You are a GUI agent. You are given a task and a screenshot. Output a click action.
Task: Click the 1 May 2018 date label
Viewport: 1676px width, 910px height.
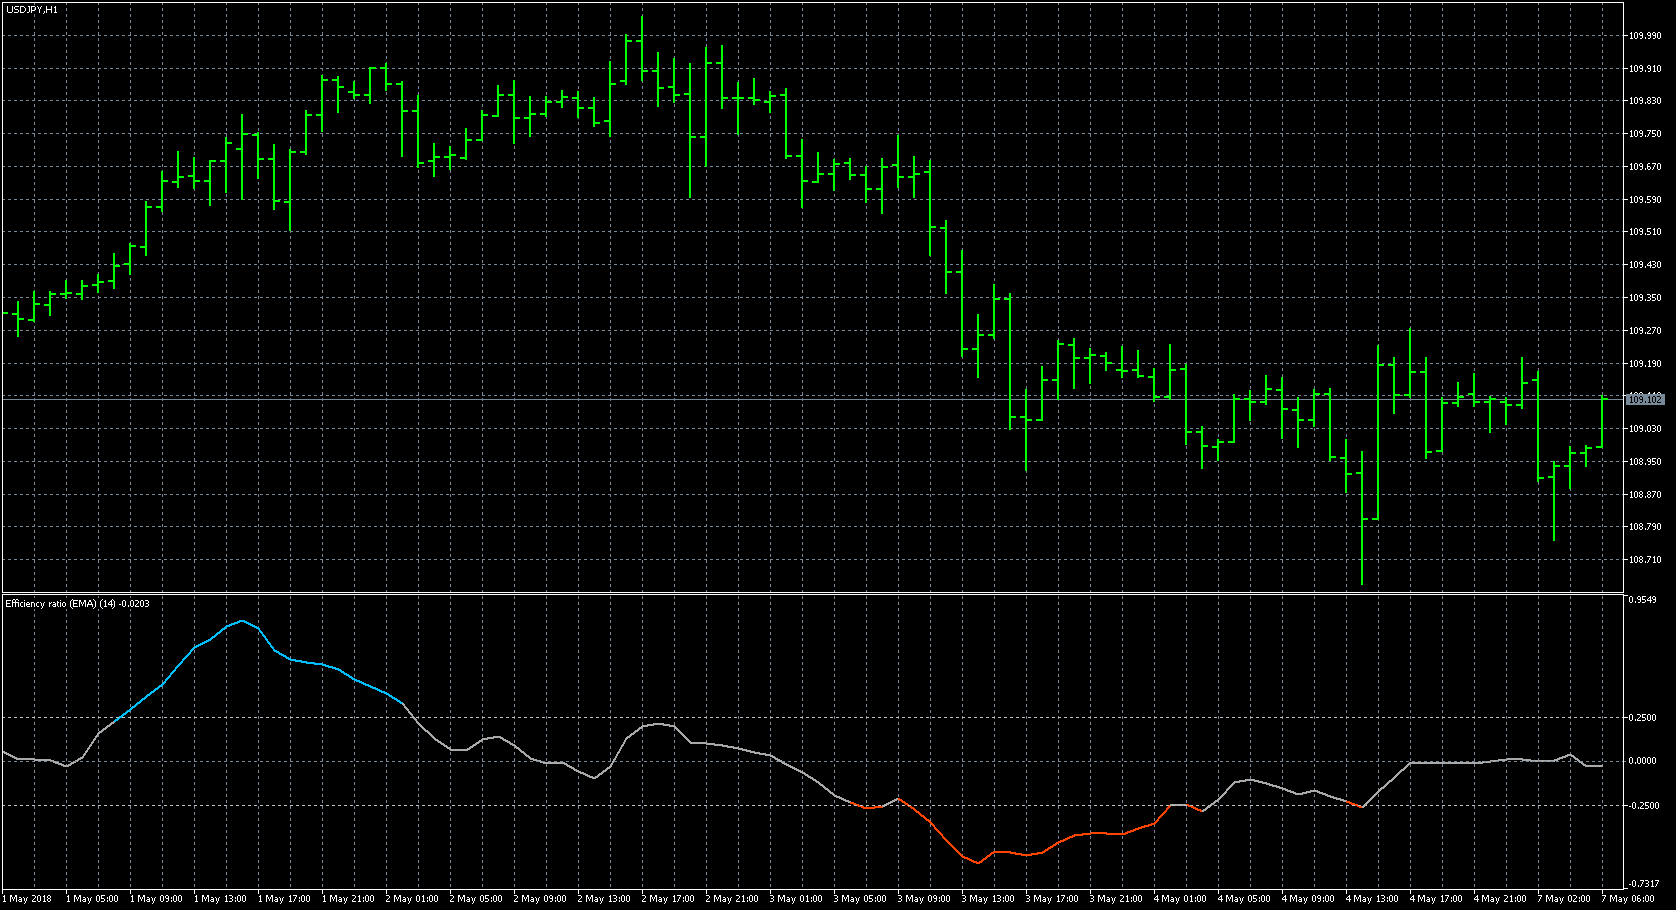(27, 899)
